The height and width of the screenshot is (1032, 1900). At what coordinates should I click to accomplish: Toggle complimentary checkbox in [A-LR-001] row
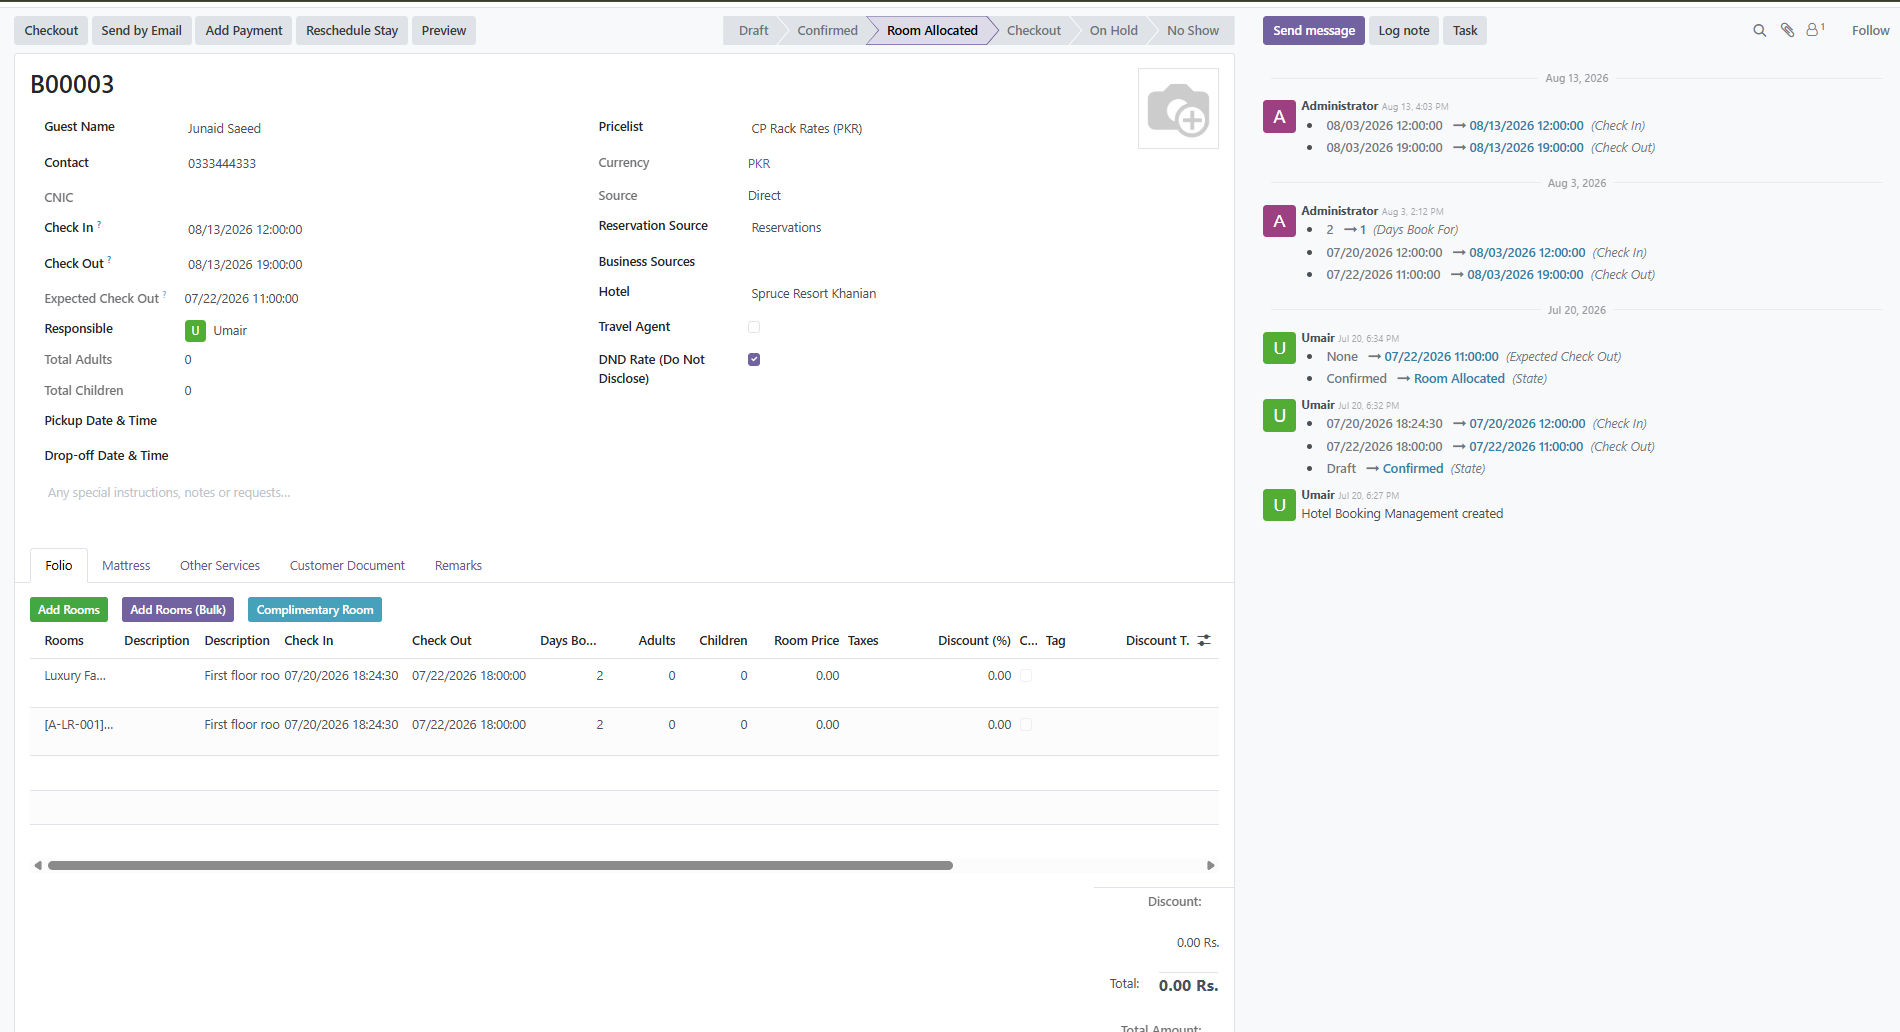click(1026, 725)
